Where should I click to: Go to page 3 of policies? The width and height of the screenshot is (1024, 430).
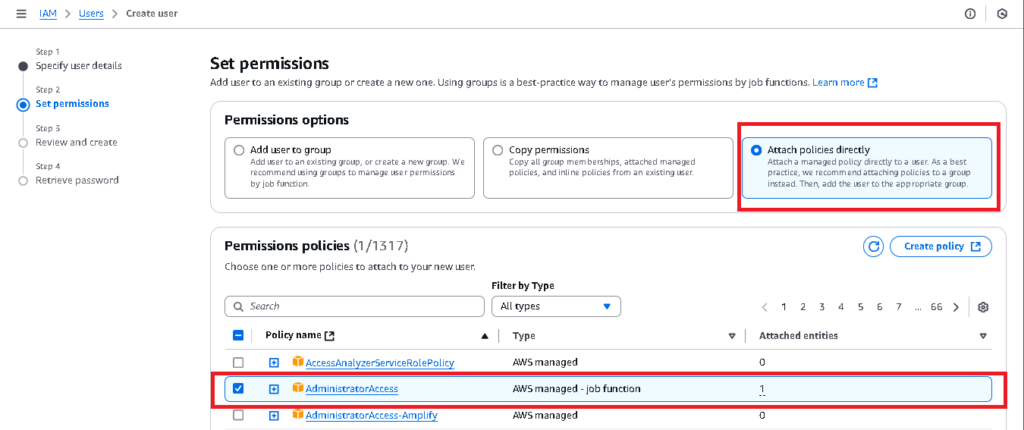pos(822,307)
